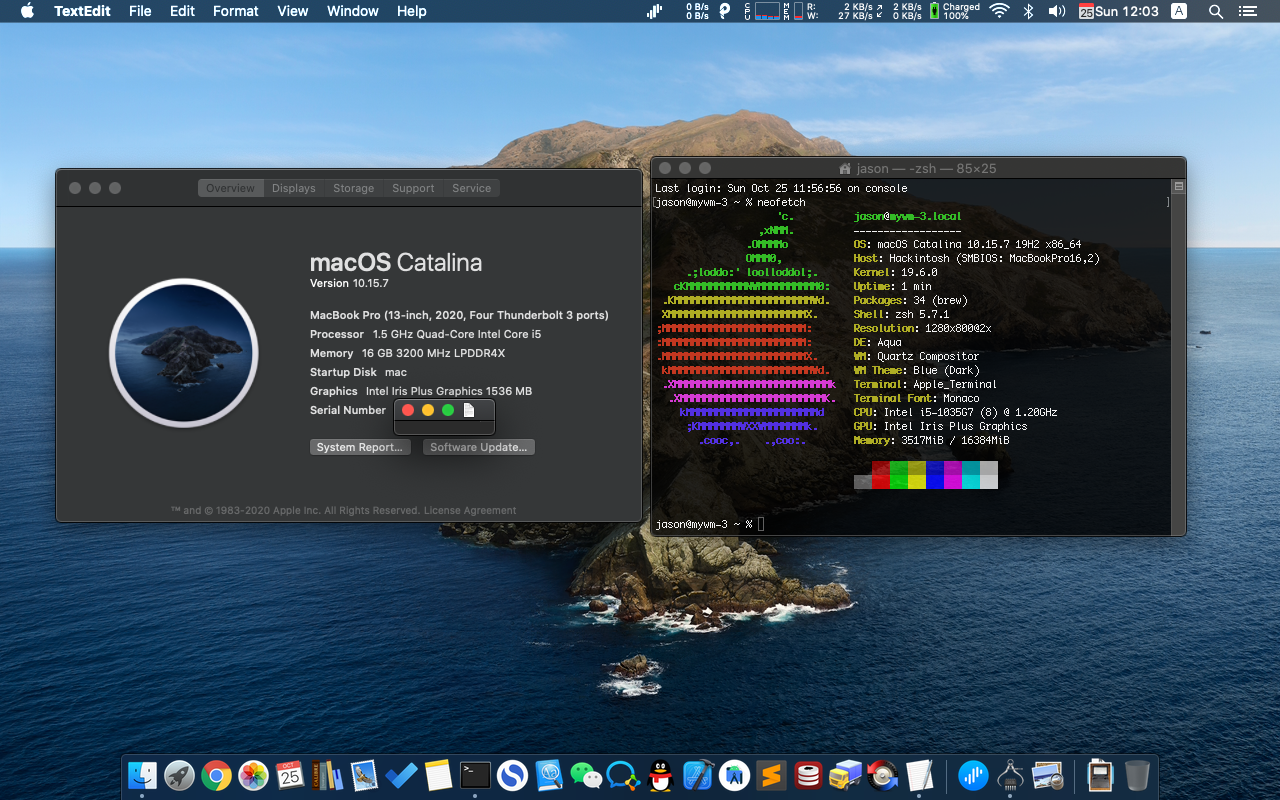Click the input source 'A' icon

tap(1179, 11)
